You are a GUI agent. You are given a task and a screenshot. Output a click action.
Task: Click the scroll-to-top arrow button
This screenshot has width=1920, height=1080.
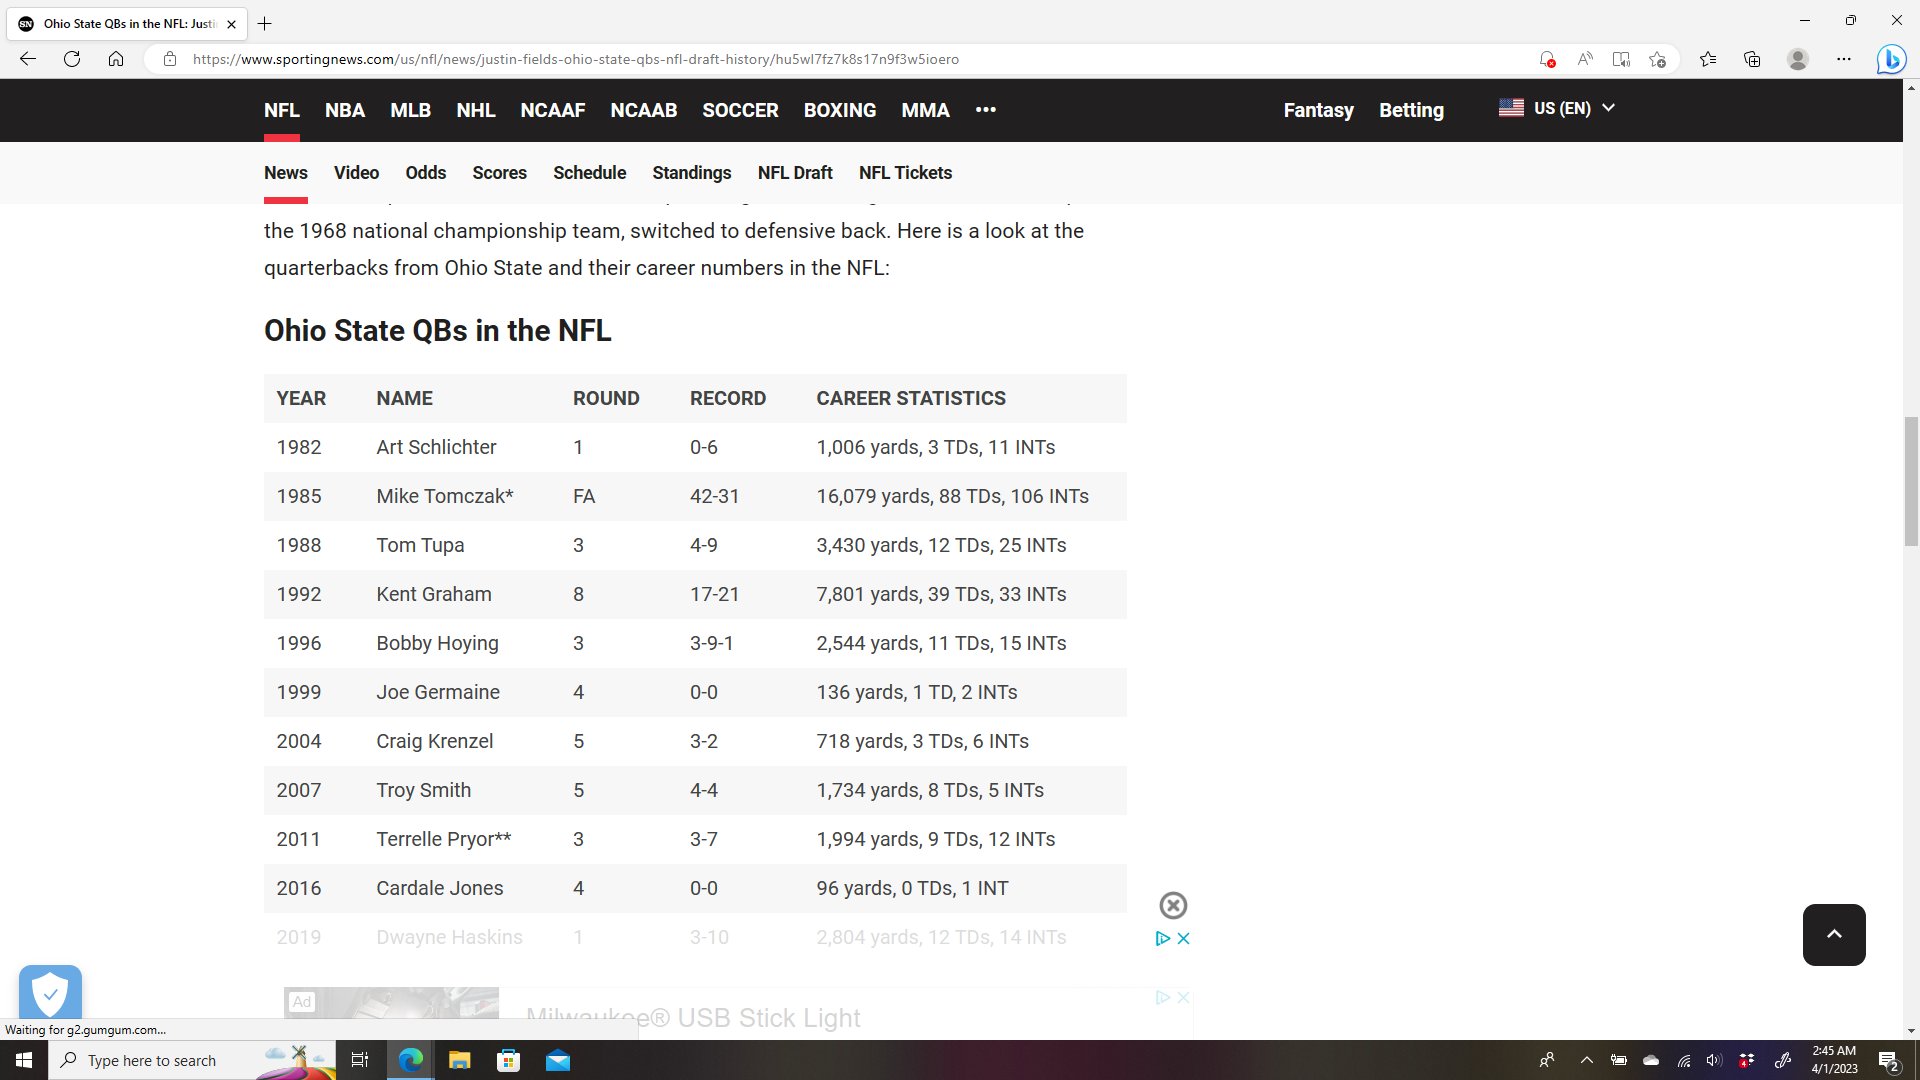1834,934
